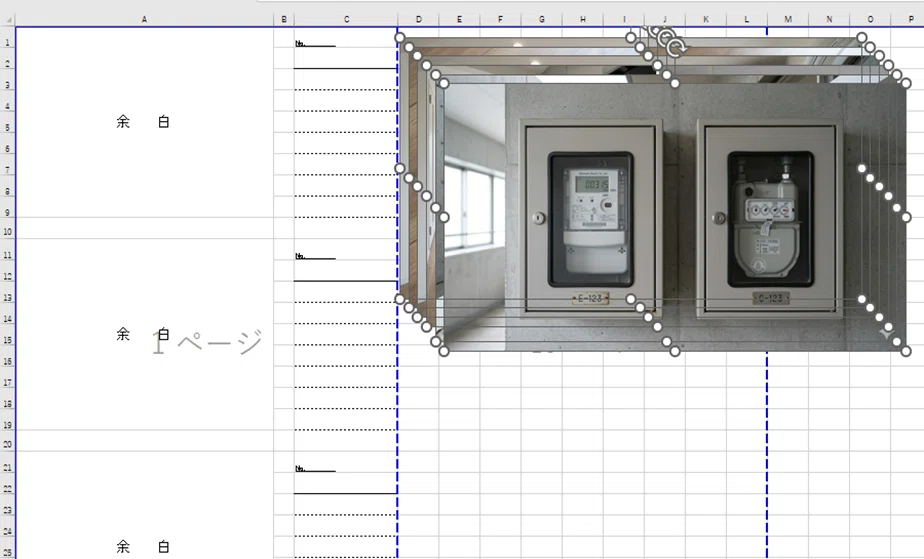Select the picture showing meter boxes E-123 and C-123
The image size is (924, 559).
pyautogui.click(x=675, y=217)
